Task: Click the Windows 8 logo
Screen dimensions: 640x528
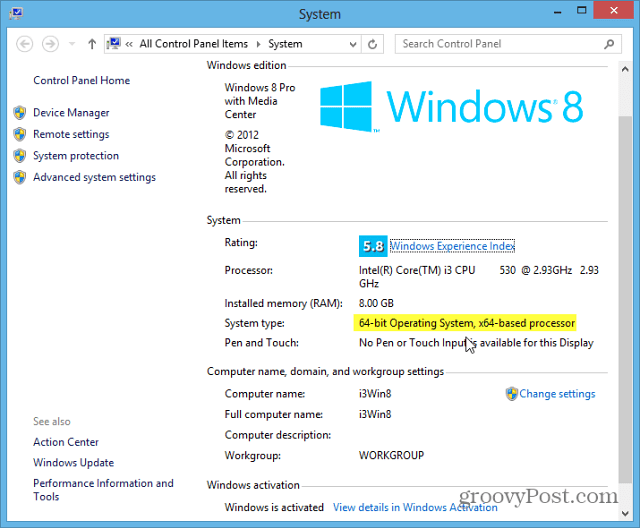Action: 451,106
